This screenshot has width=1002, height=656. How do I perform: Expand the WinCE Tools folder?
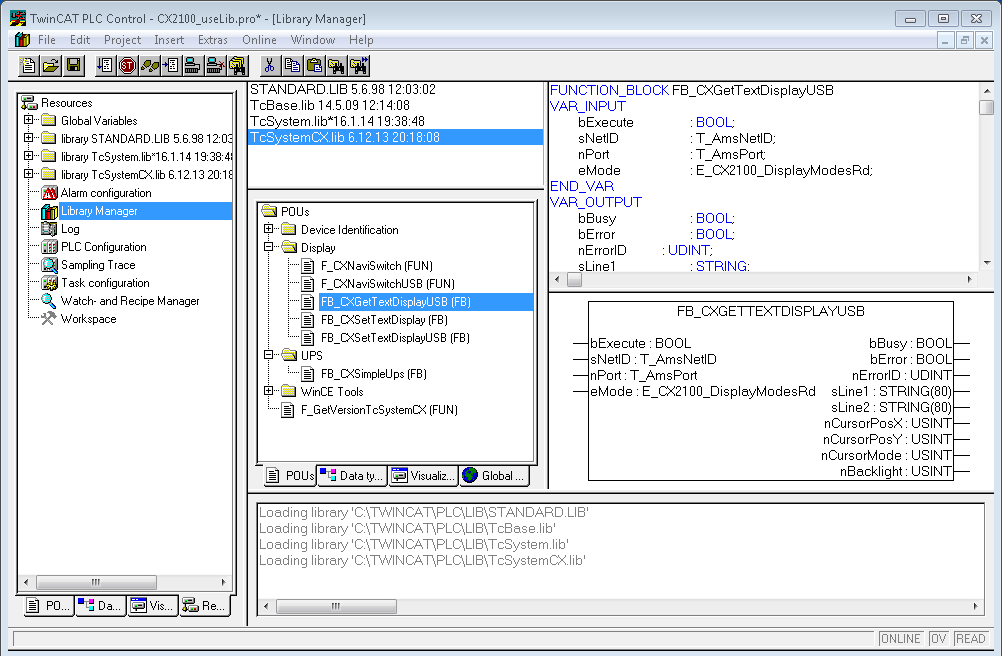268,390
